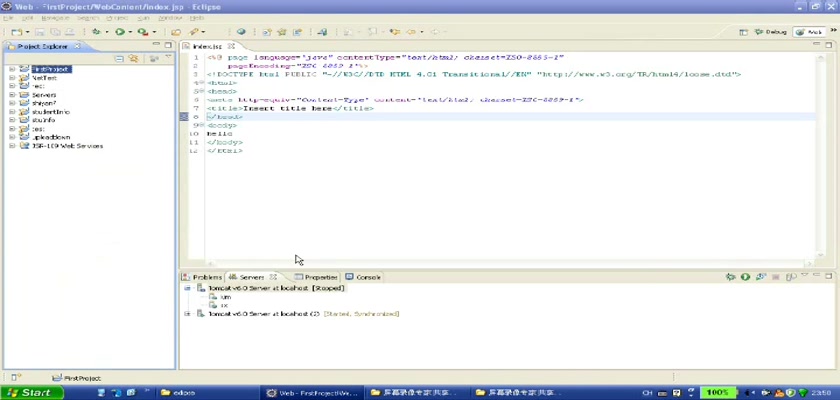Click Collapse All in Project Explorer

119,59
